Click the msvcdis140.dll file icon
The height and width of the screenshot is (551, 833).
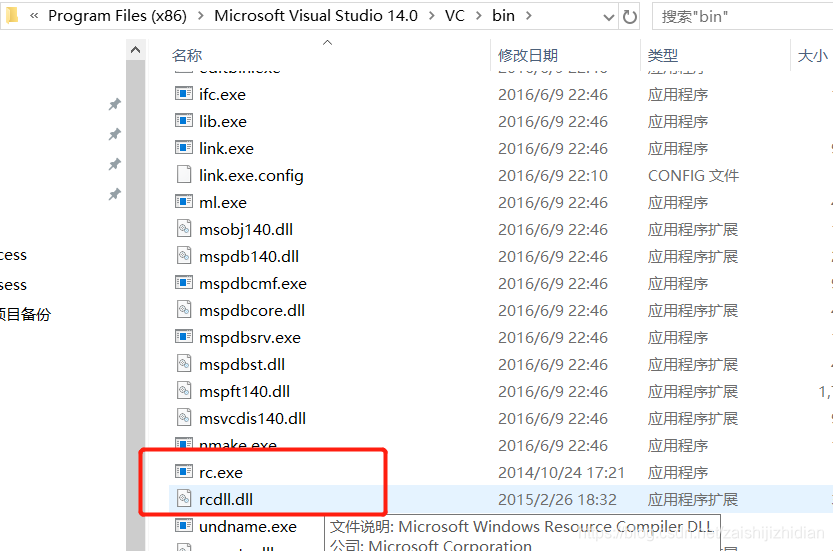pos(184,418)
